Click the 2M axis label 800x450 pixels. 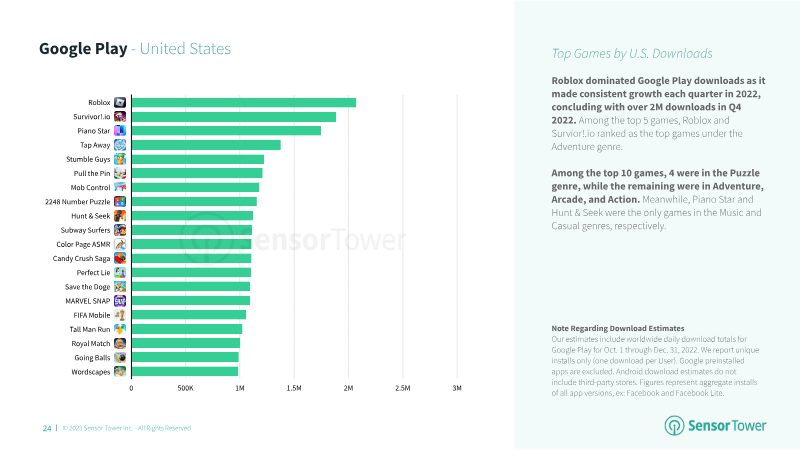pyautogui.click(x=348, y=388)
